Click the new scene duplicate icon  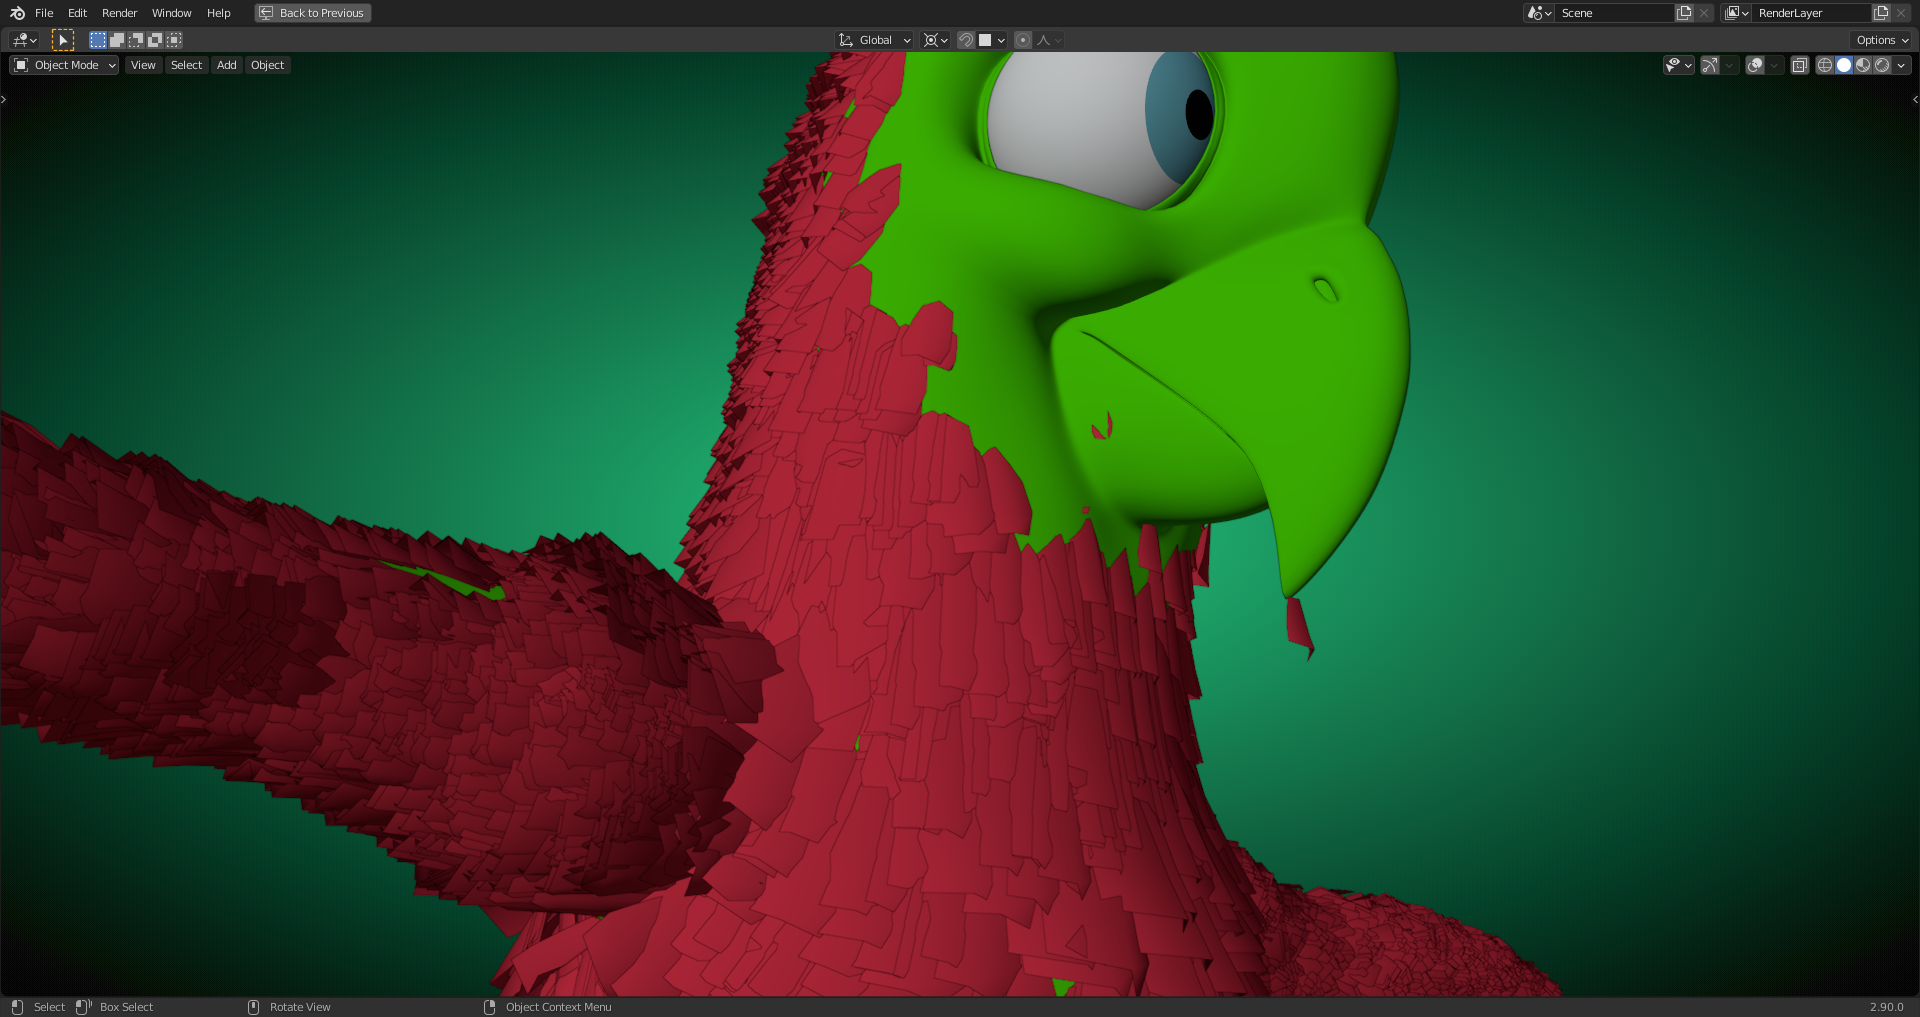click(1684, 13)
